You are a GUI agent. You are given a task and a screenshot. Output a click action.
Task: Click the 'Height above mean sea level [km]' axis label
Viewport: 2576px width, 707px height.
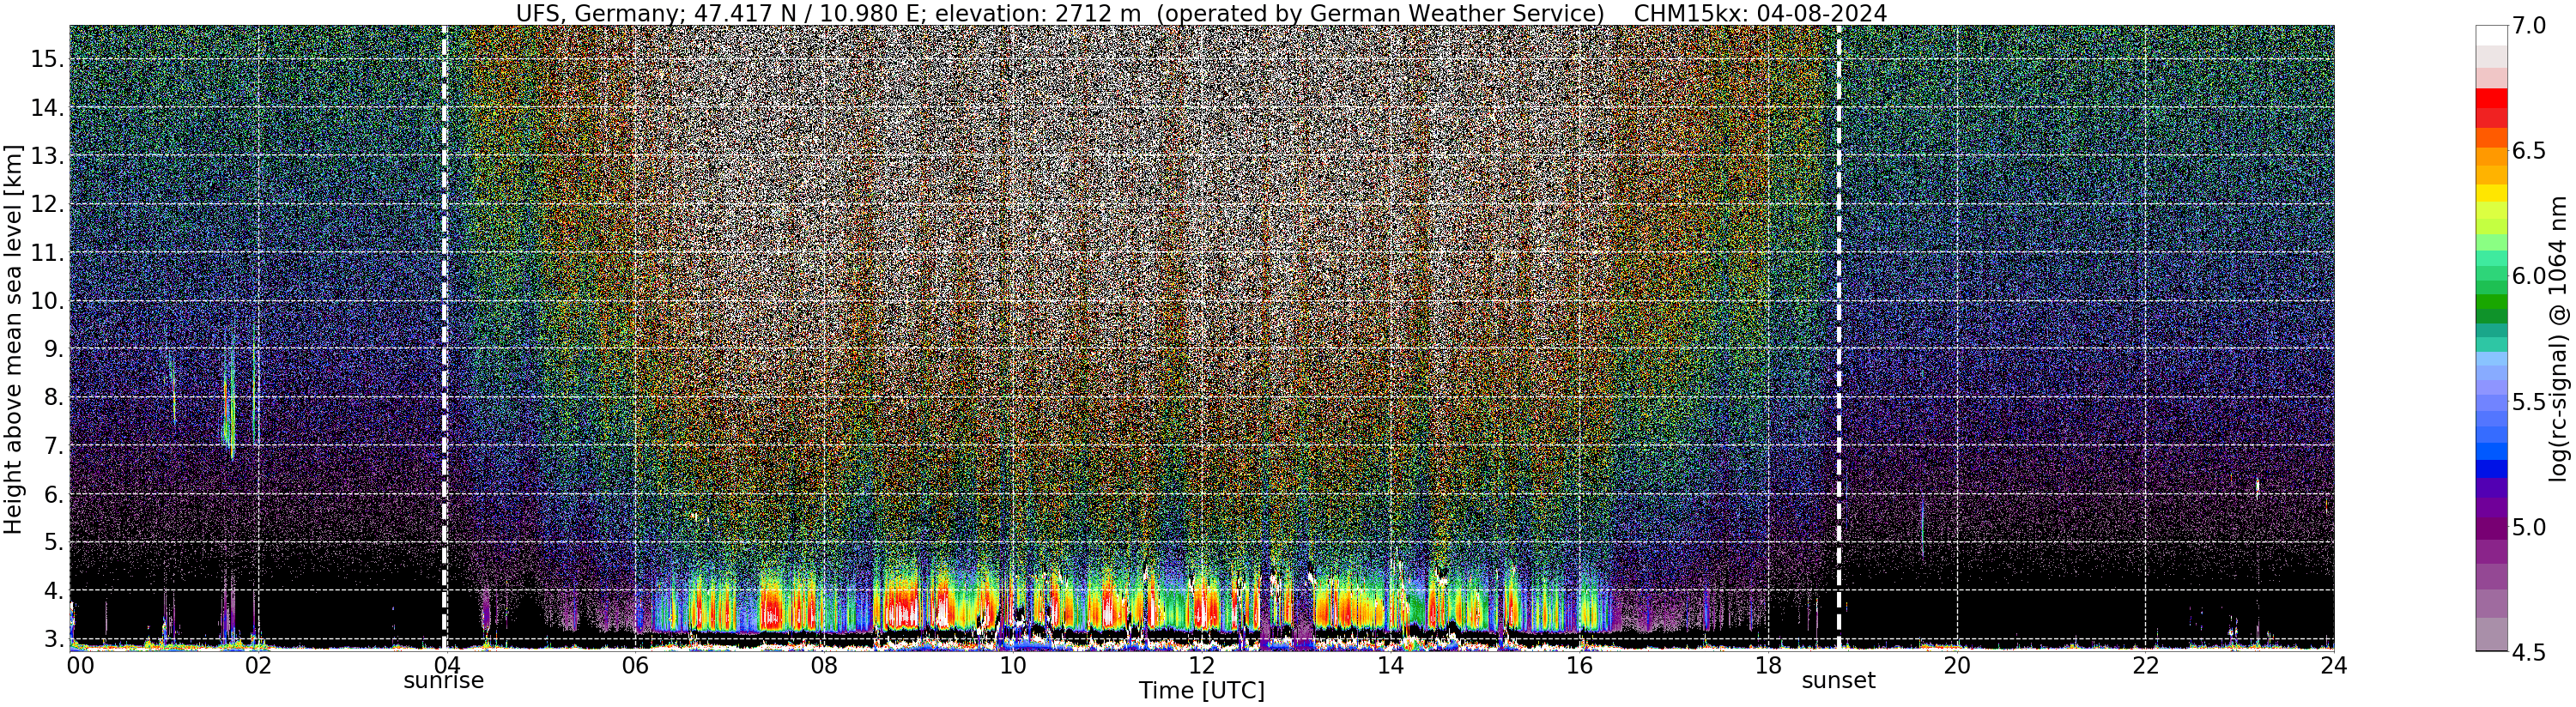13,338
